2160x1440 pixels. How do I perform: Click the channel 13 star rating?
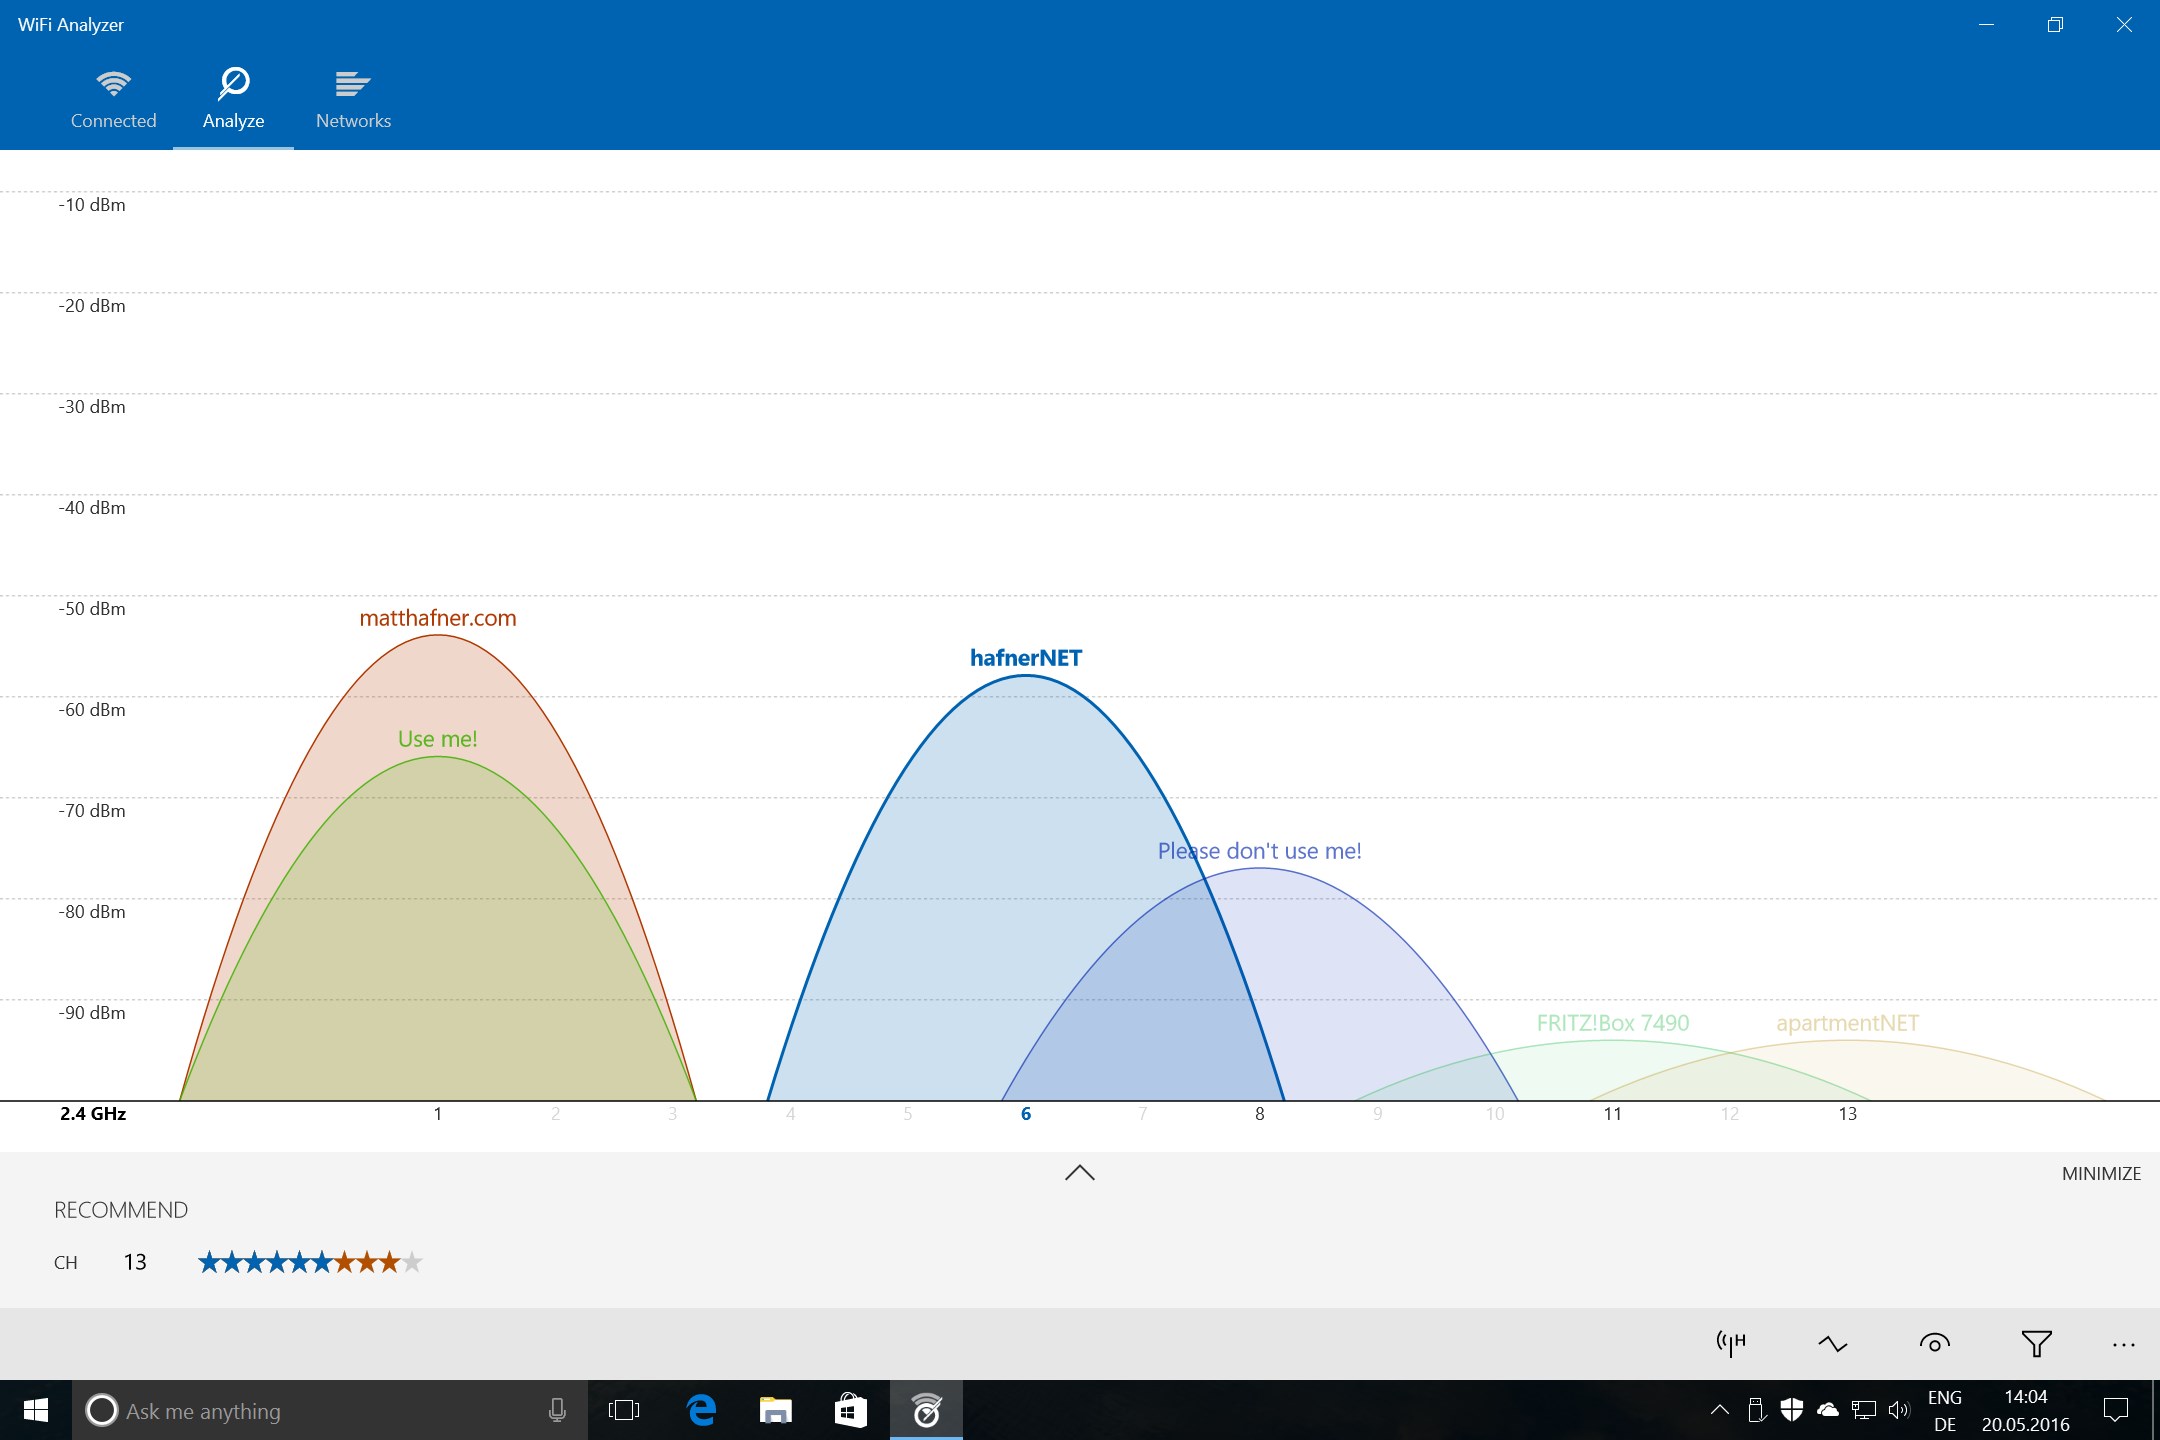click(x=308, y=1262)
